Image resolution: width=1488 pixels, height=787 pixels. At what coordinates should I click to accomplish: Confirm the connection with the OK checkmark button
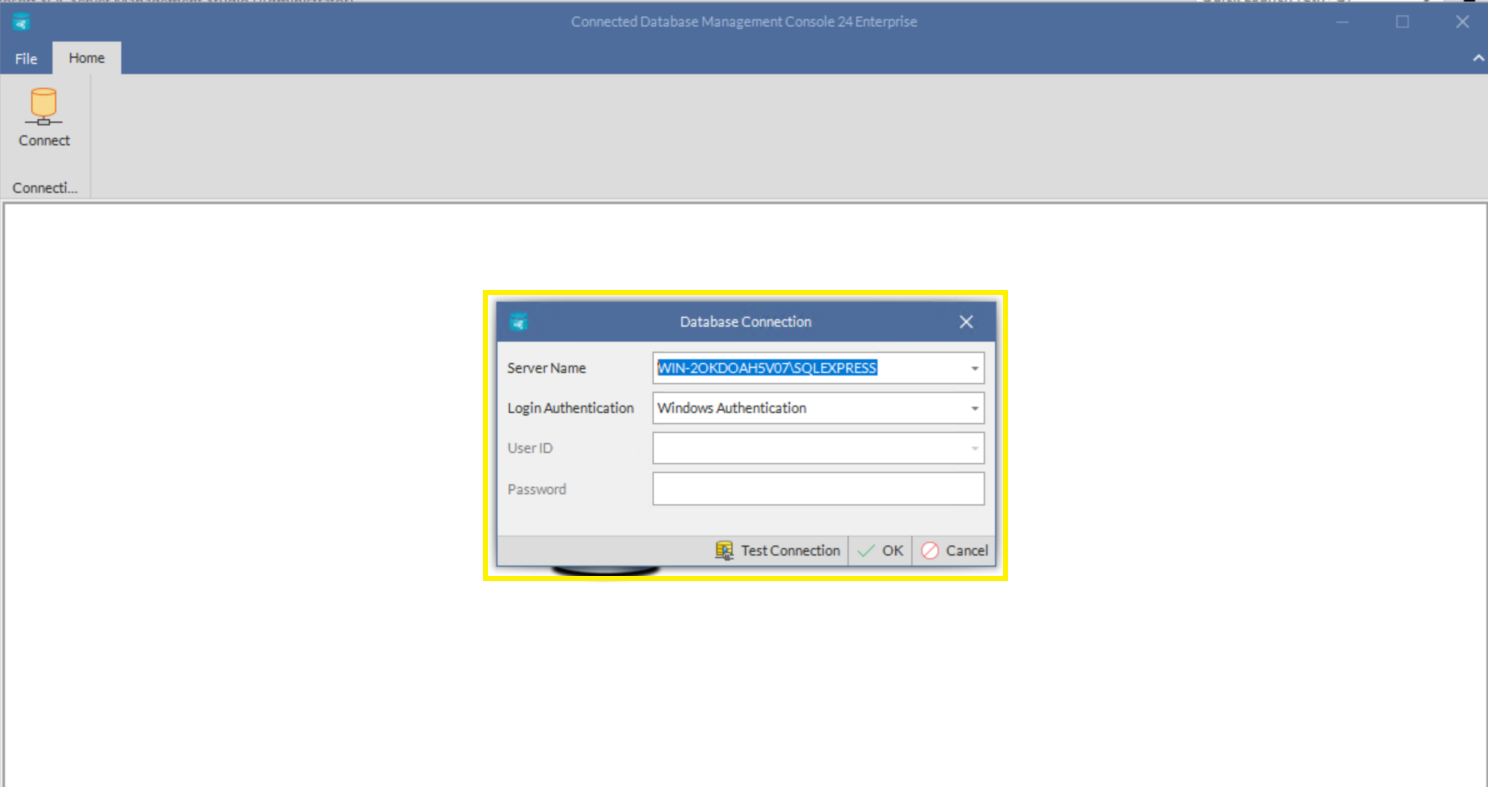click(880, 550)
